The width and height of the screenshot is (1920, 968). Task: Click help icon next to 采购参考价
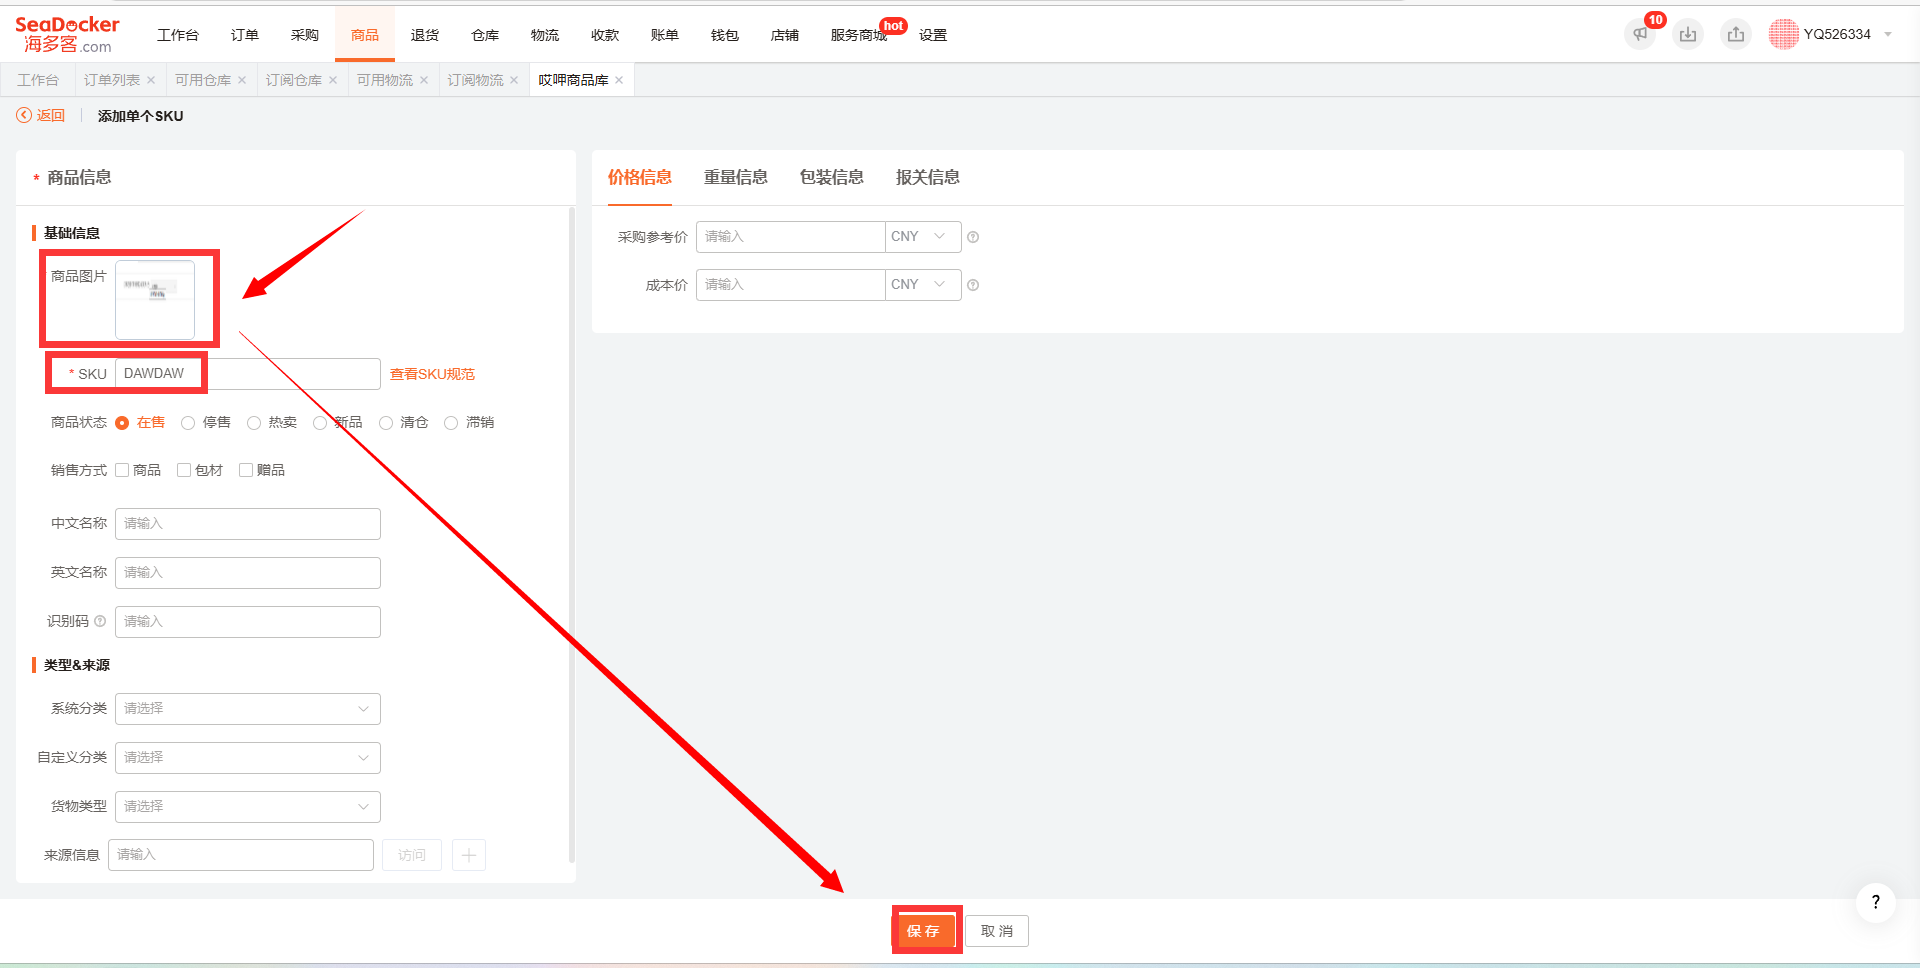[x=973, y=237]
